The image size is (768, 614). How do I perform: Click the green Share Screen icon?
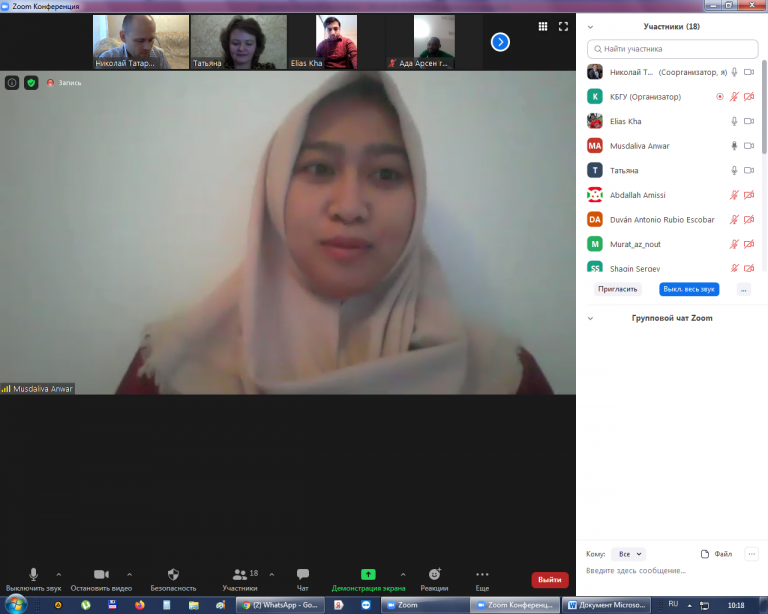point(368,575)
